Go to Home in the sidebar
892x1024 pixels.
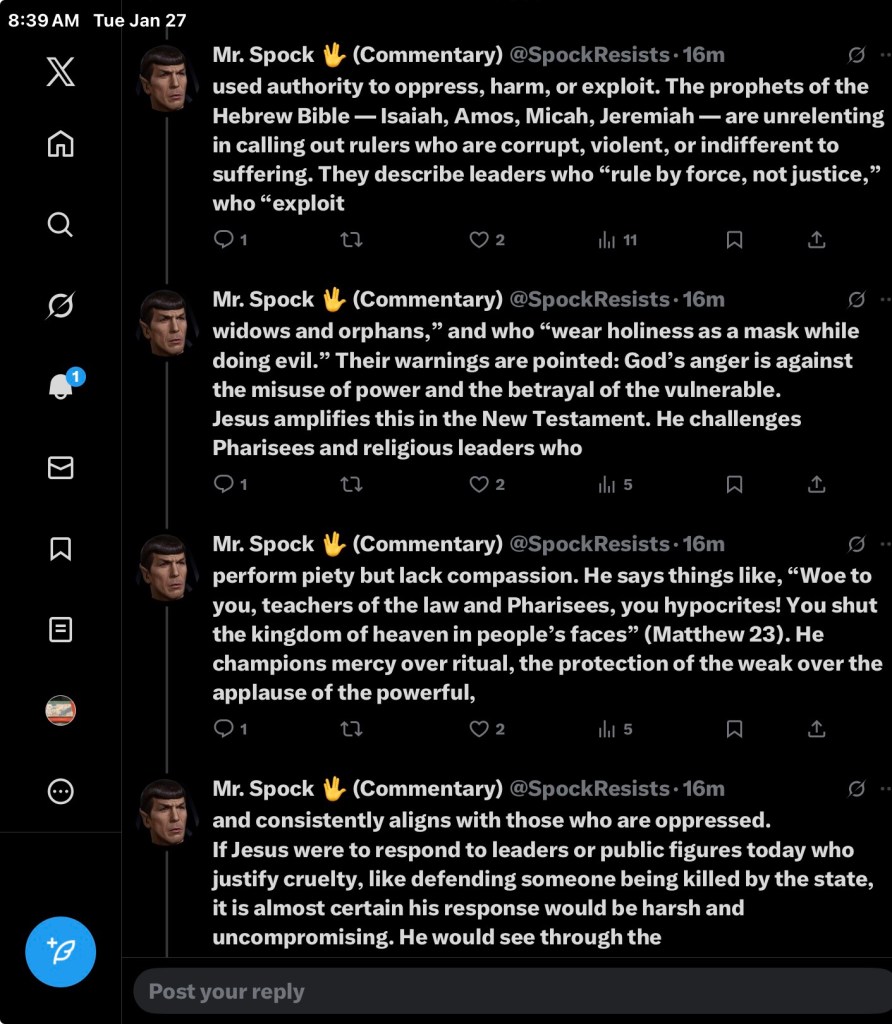tap(60, 144)
